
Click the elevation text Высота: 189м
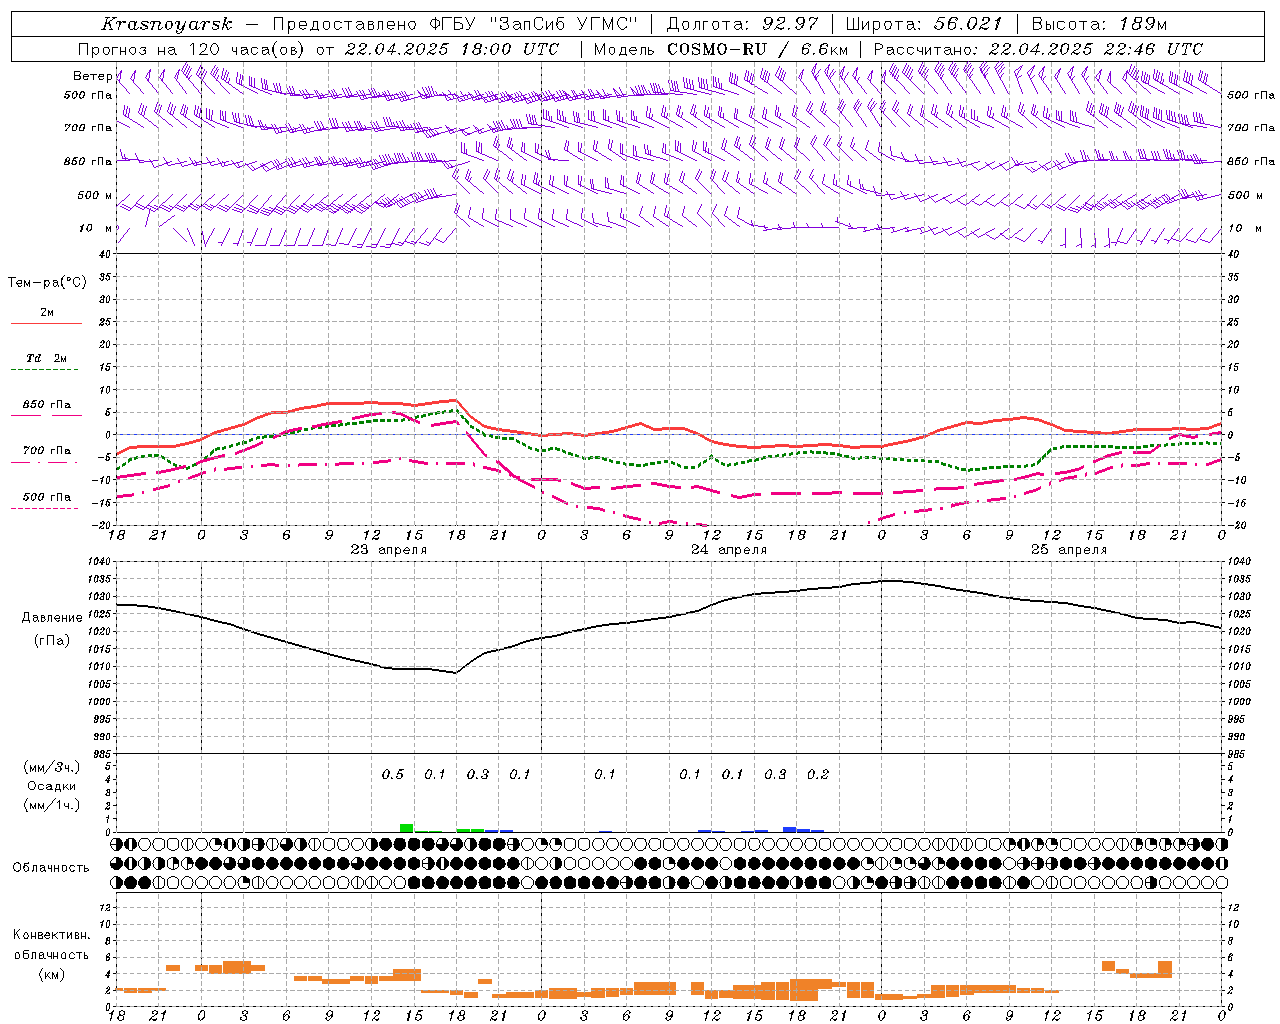pos(1099,24)
